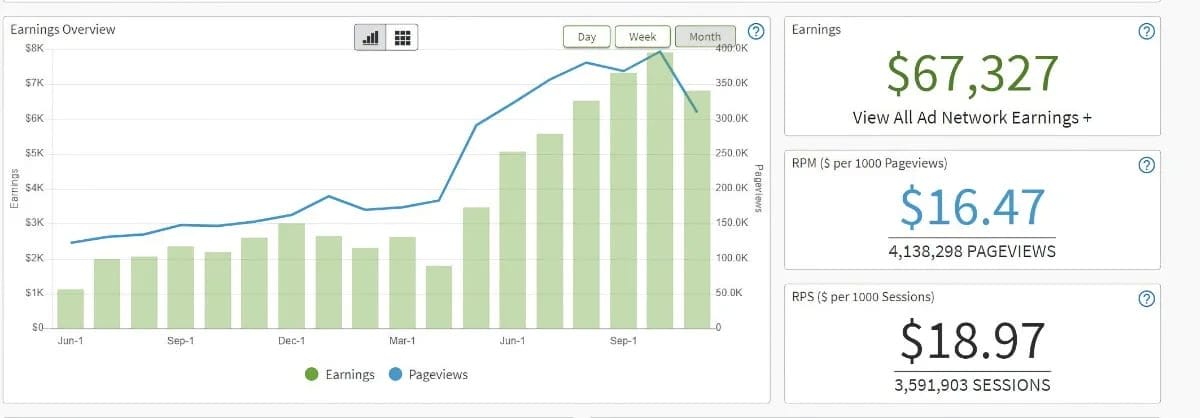
Task: Click the blue Pageviews legend dot
Action: [x=395, y=374]
